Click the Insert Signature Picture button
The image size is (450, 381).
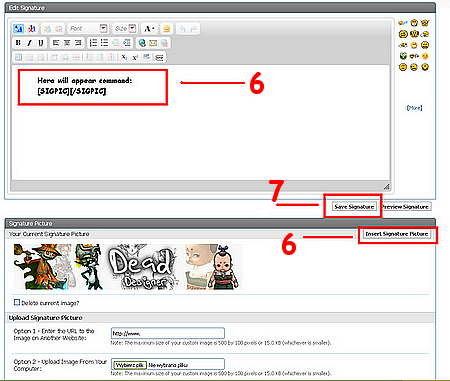tap(397, 234)
